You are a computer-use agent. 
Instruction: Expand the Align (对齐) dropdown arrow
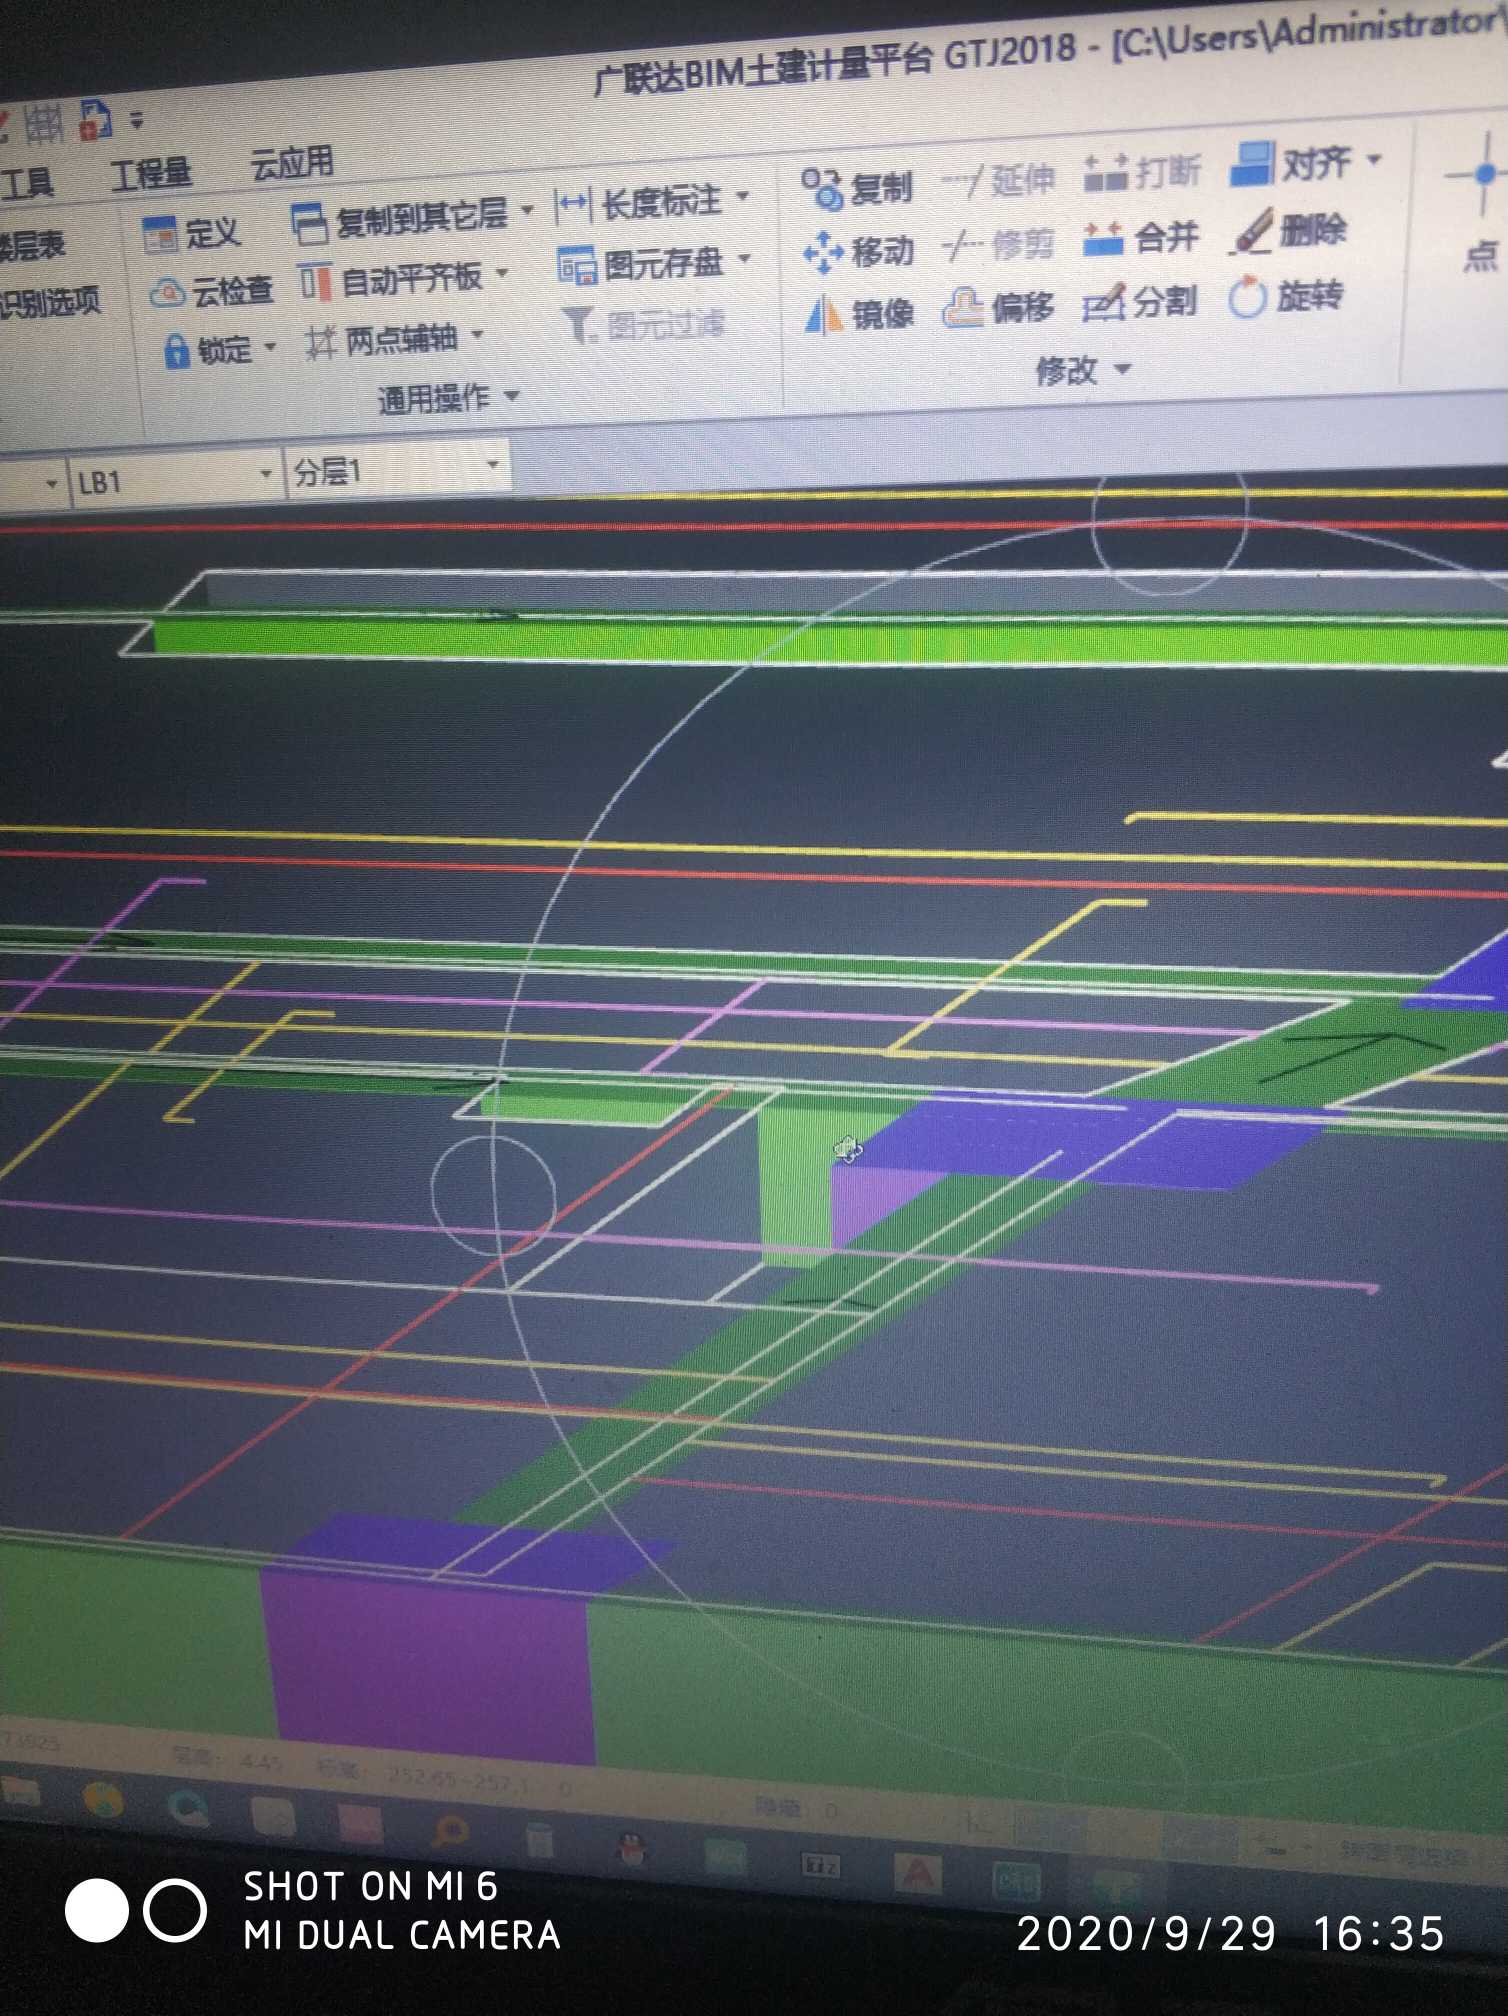tap(1374, 159)
